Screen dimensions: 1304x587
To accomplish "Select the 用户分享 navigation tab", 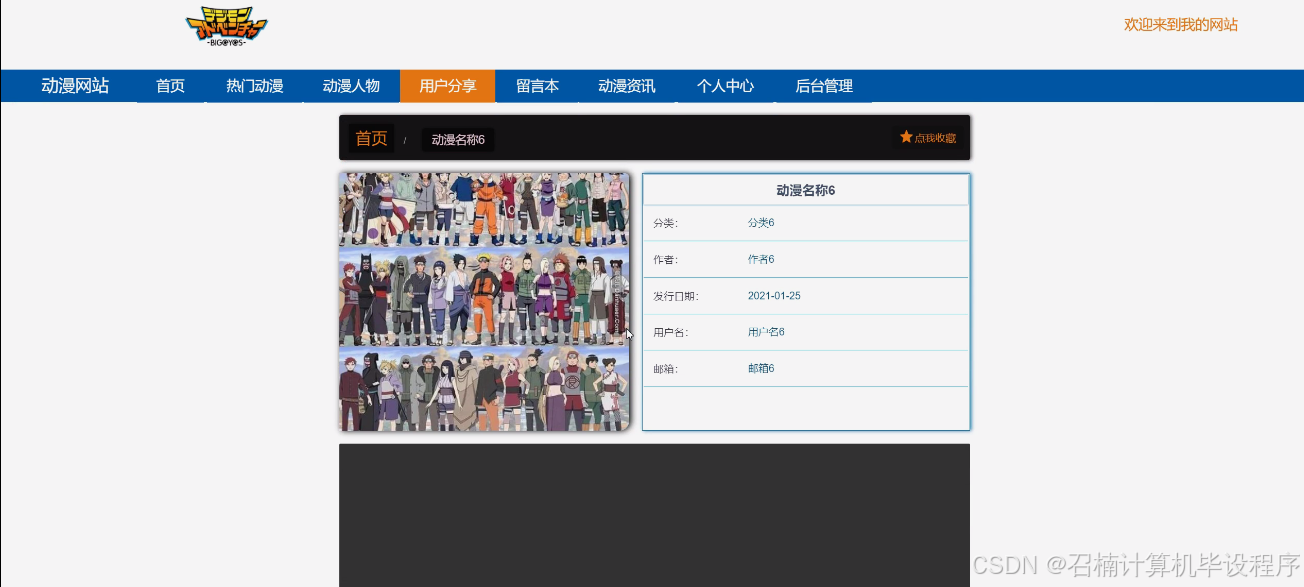I will [447, 86].
